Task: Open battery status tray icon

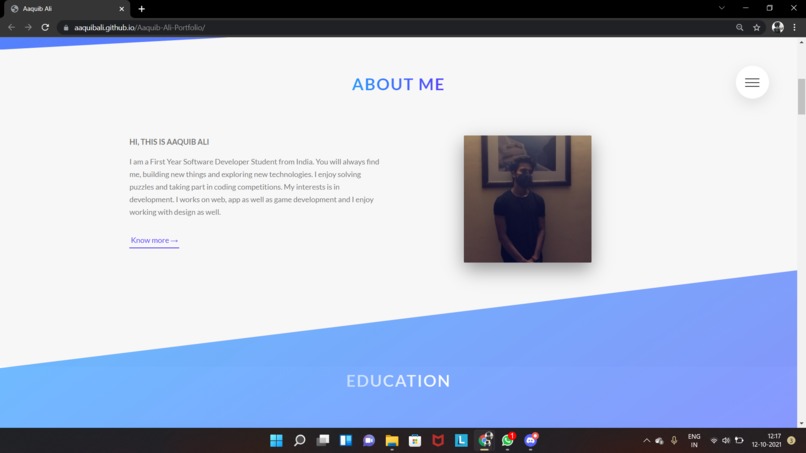Action: 739,441
